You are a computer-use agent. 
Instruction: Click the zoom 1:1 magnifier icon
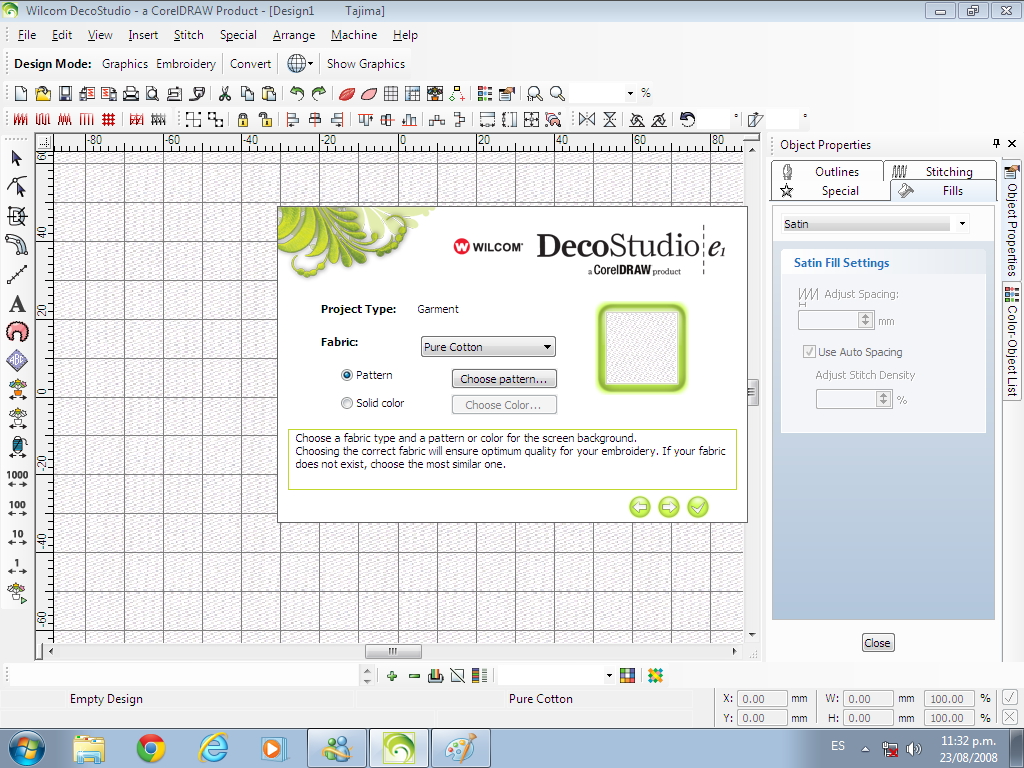coord(535,93)
